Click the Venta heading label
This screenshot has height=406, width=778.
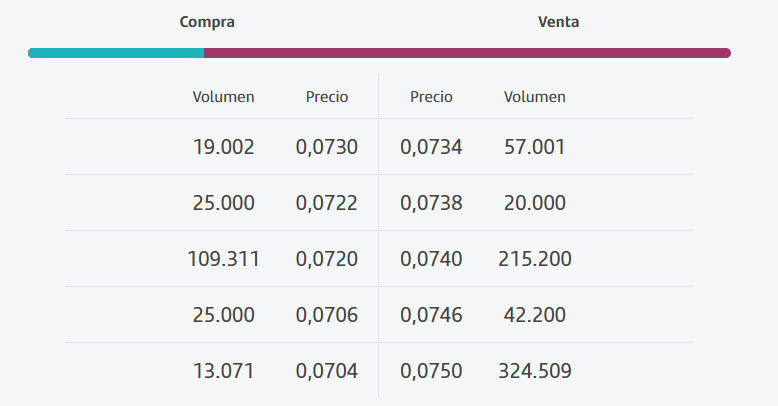(558, 22)
